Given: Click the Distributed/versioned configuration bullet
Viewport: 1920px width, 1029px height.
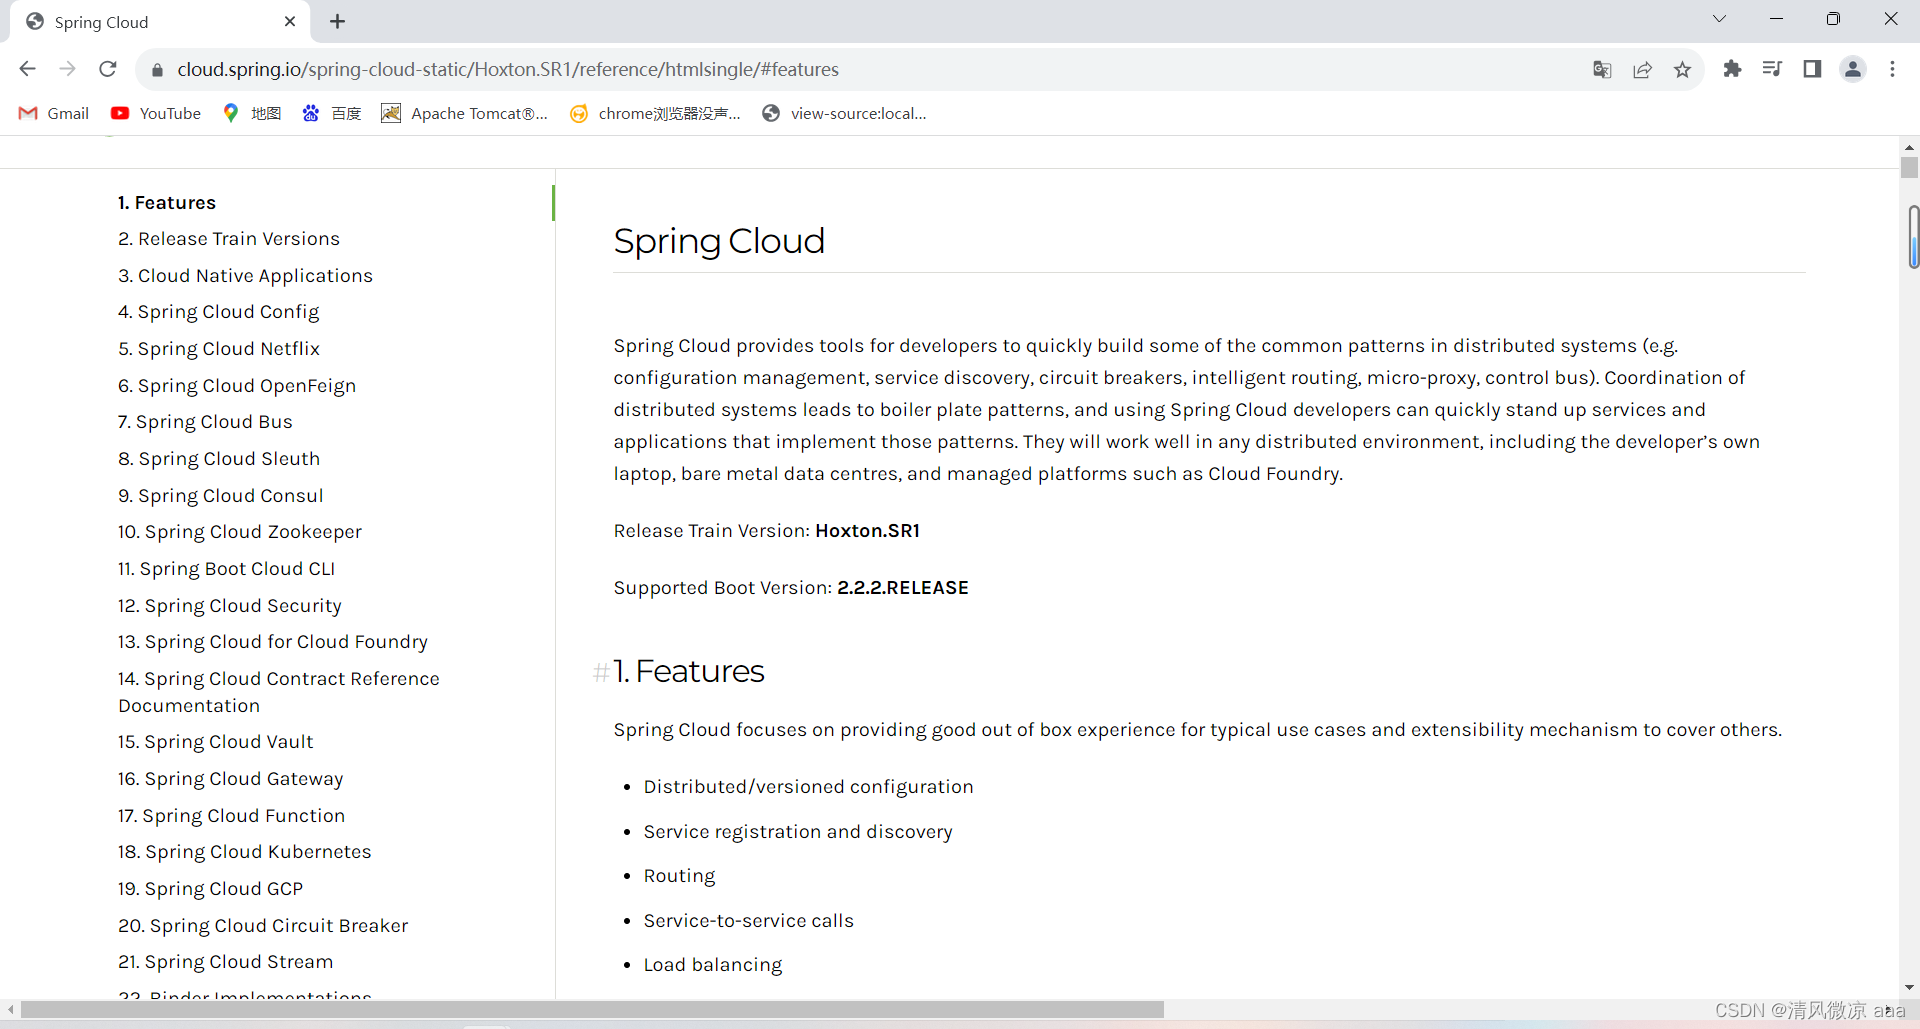Looking at the screenshot, I should (808, 787).
